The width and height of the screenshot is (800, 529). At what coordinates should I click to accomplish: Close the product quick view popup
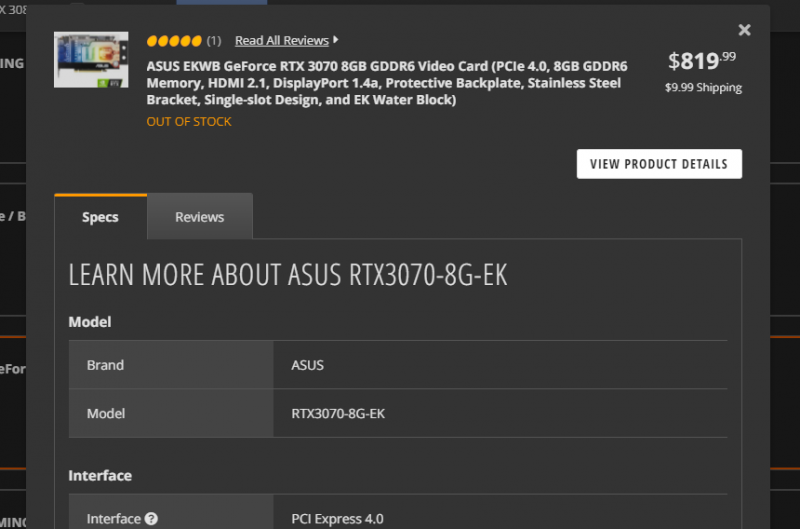tap(744, 31)
